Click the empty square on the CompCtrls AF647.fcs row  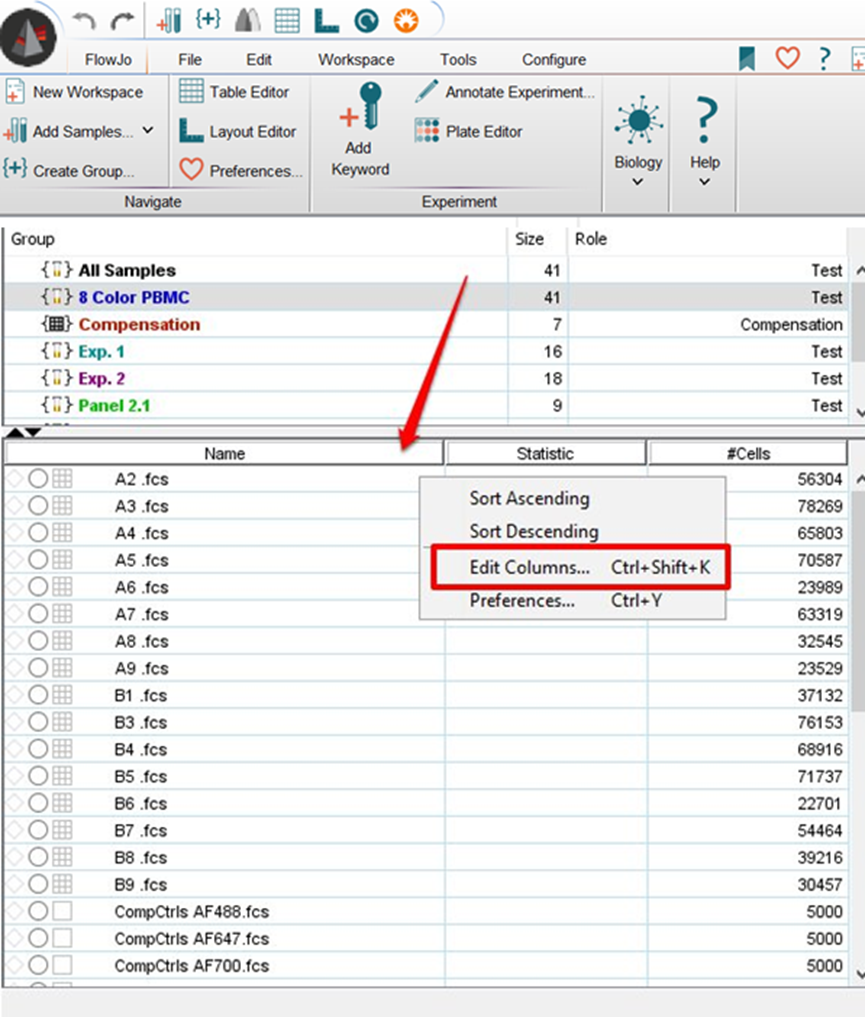(x=62, y=938)
